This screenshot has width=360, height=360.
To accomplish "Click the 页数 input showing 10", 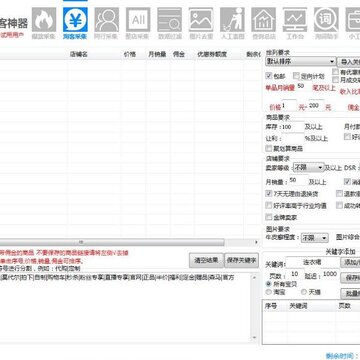I will point(294,274).
